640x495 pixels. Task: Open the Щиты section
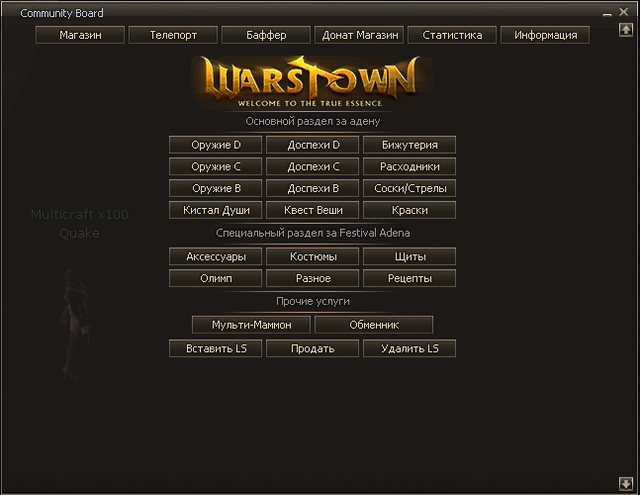click(x=409, y=256)
